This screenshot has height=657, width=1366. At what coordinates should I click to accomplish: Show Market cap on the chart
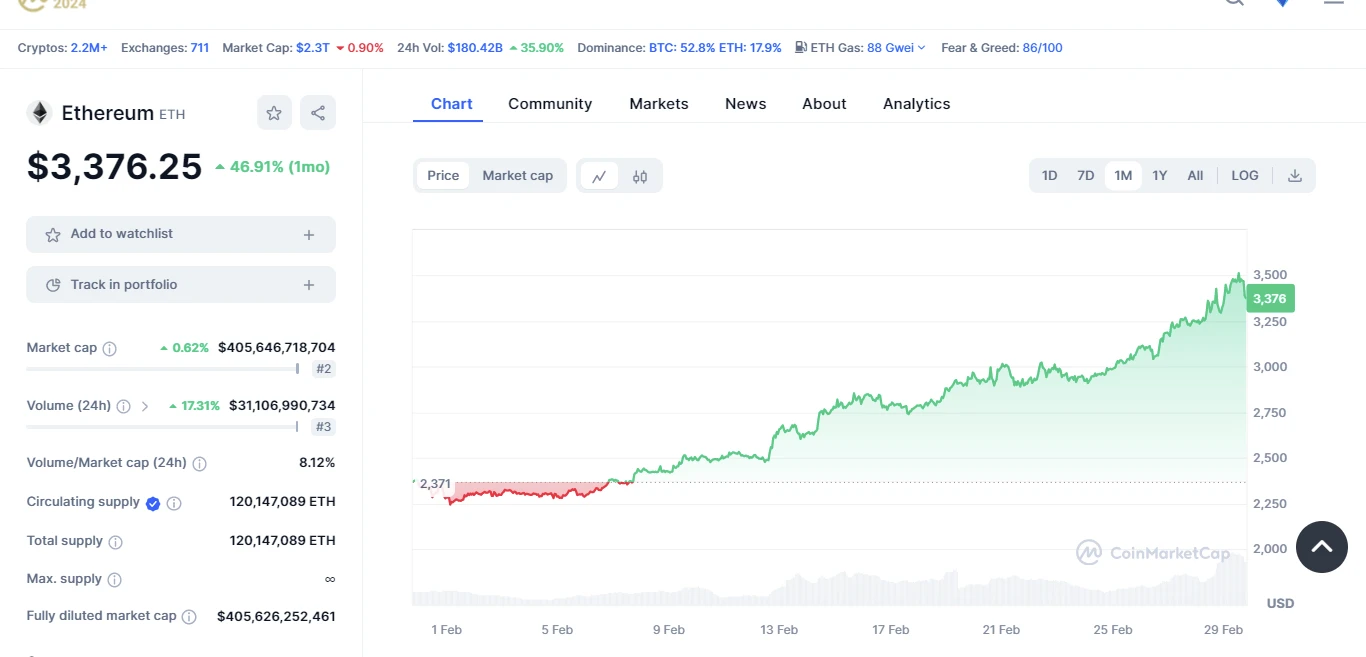coord(517,176)
